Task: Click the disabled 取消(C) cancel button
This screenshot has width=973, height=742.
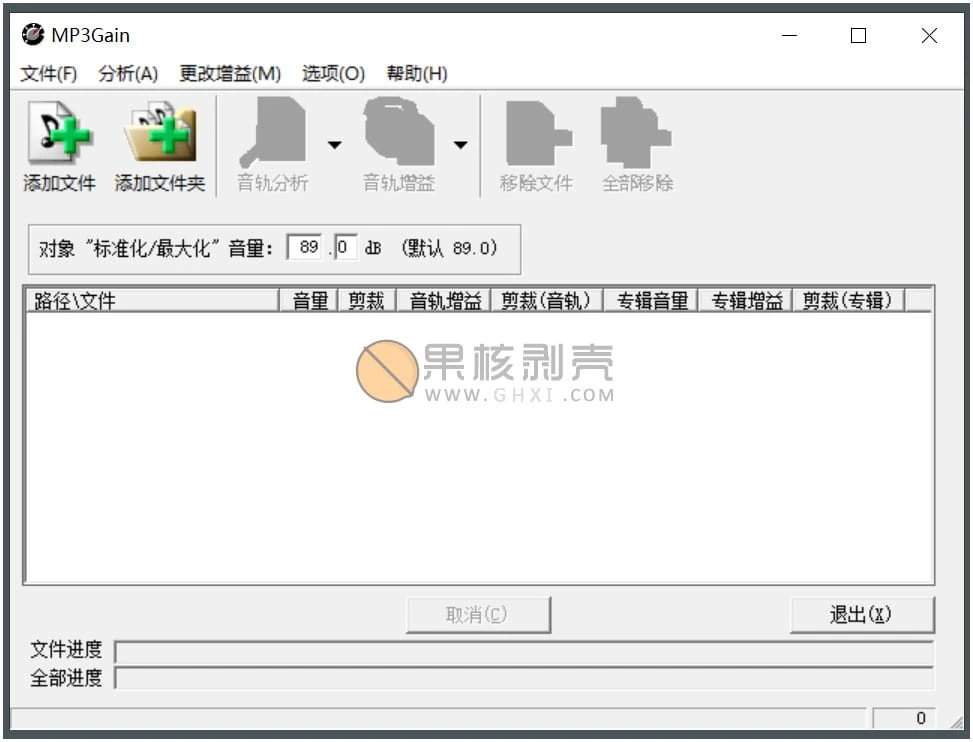Action: tap(478, 614)
